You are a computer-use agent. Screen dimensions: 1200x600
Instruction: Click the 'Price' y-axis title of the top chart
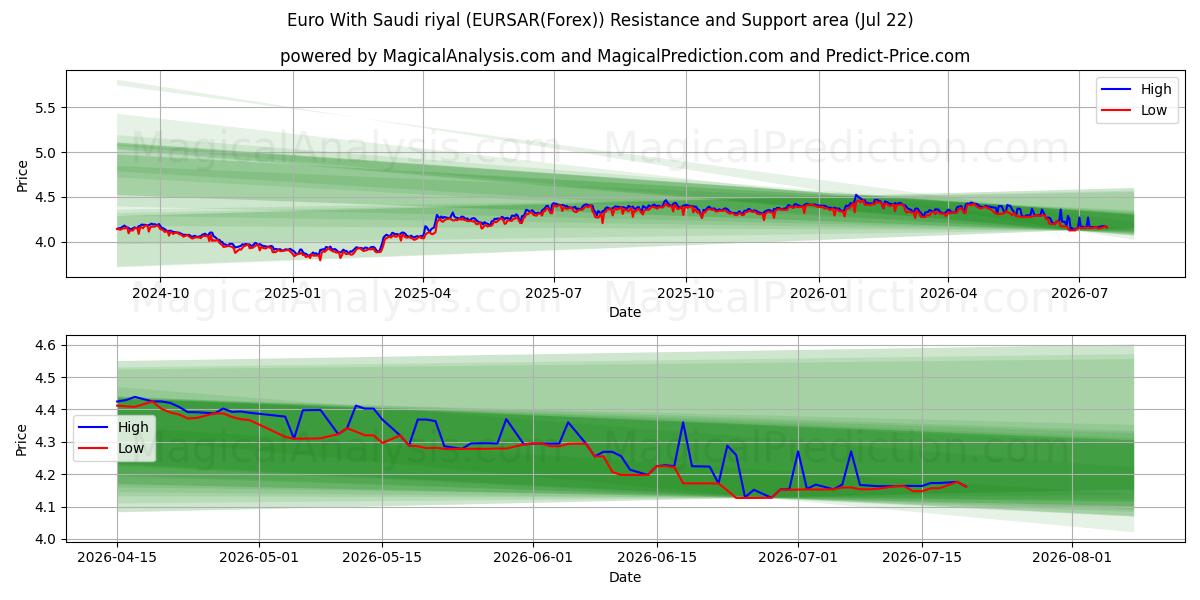pyautogui.click(x=23, y=174)
